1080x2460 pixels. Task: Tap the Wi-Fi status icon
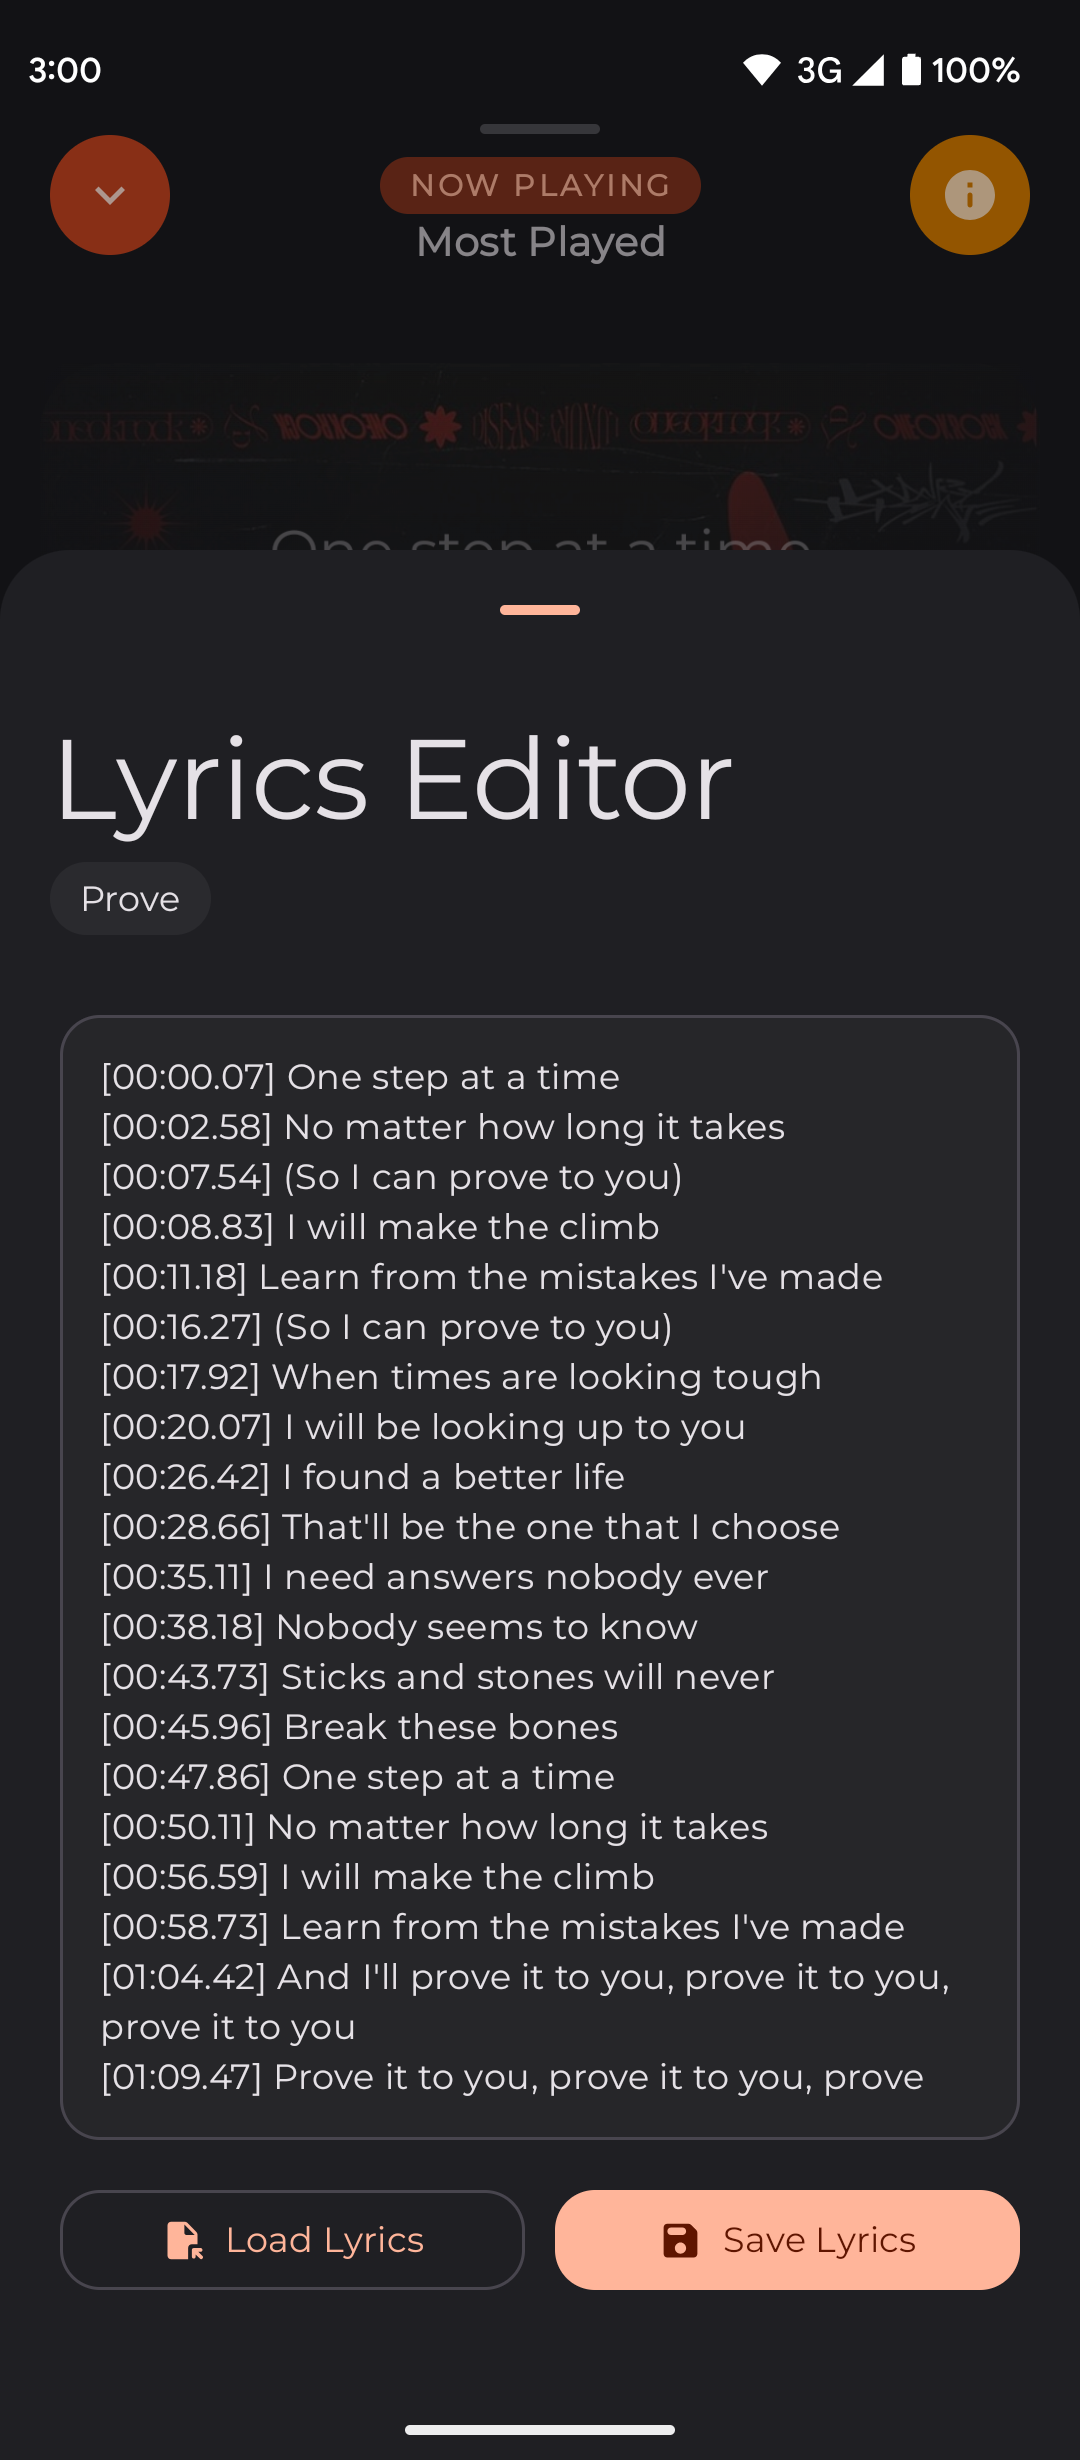763,69
